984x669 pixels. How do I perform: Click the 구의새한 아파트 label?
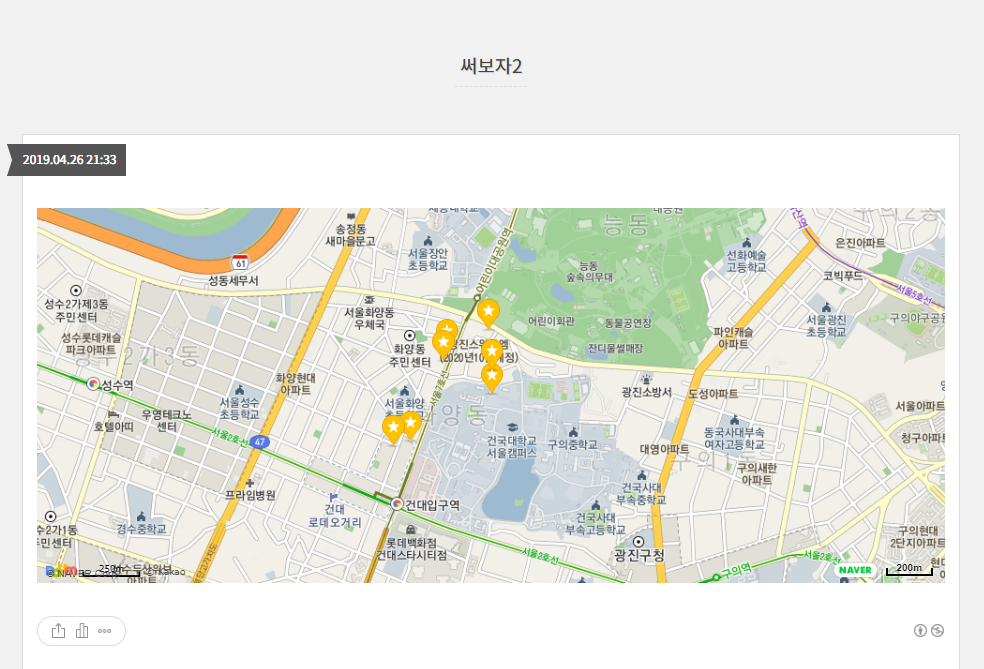pos(757,474)
